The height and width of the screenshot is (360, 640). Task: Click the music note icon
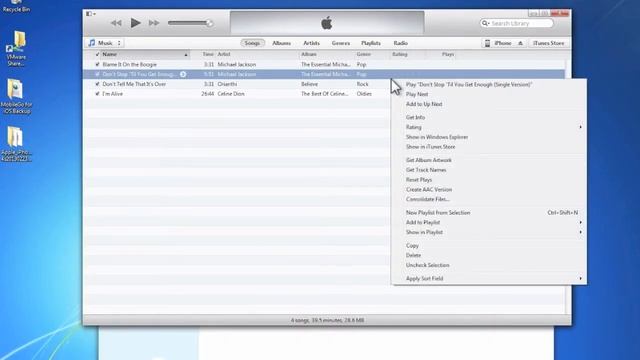click(92, 43)
